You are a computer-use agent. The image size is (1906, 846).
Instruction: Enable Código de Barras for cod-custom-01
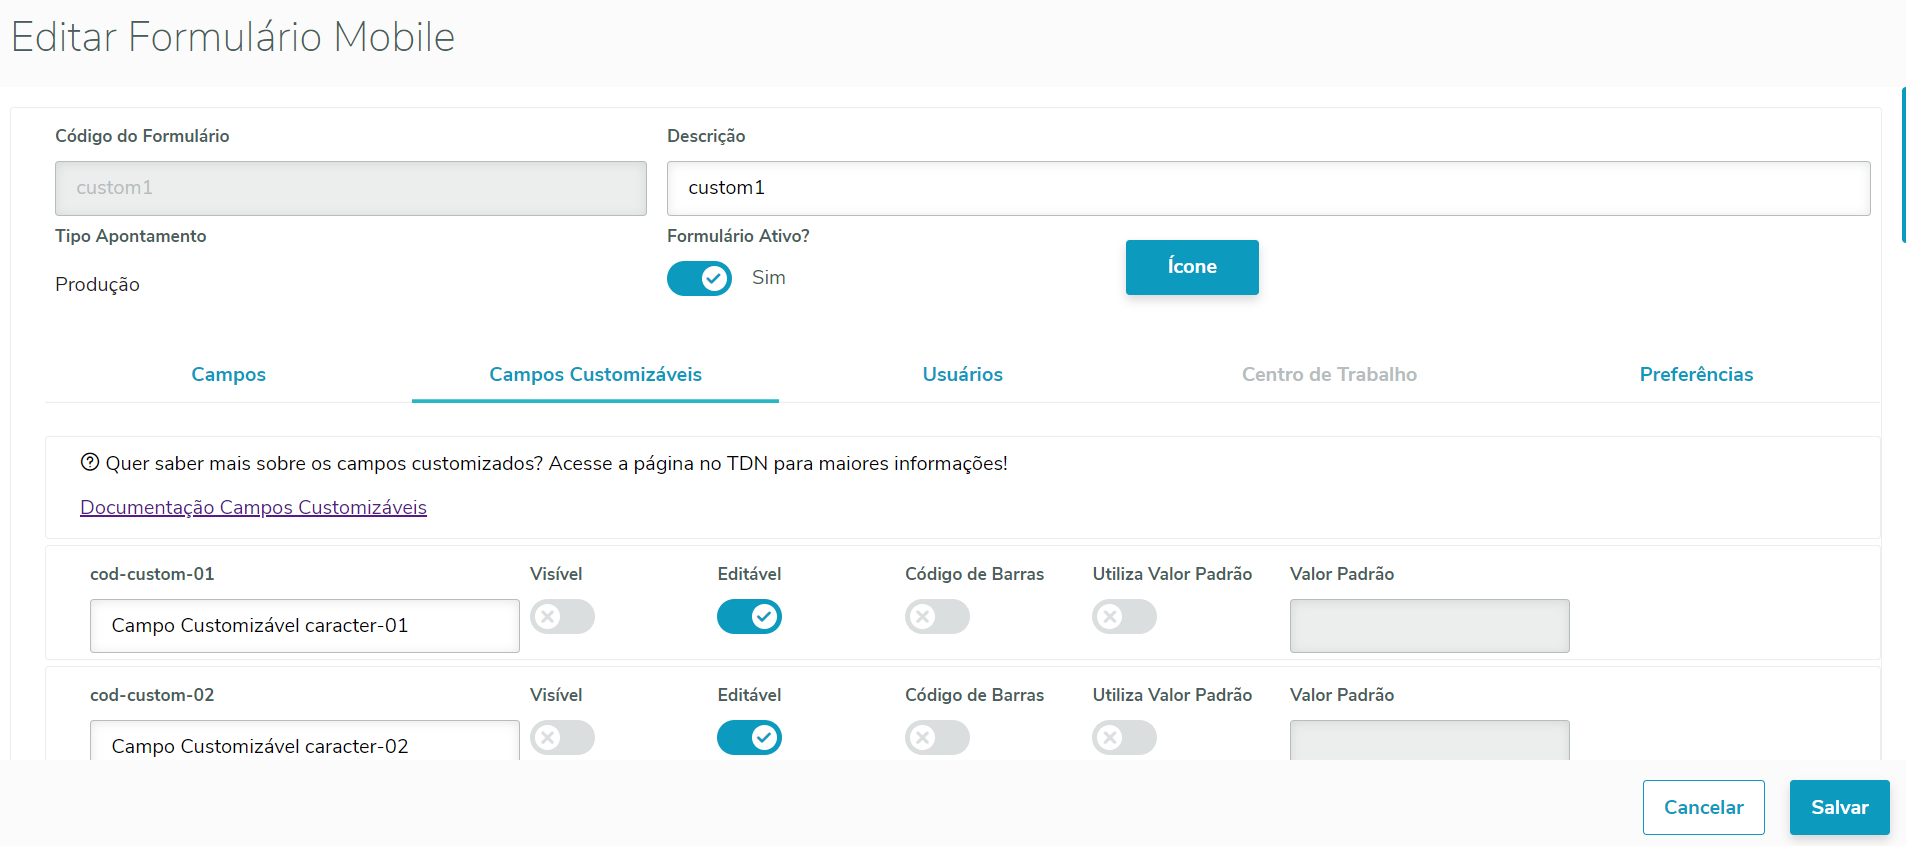coord(937,617)
